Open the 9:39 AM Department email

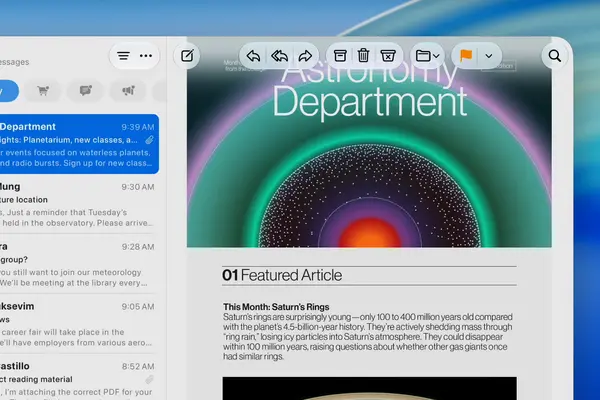pos(78,144)
